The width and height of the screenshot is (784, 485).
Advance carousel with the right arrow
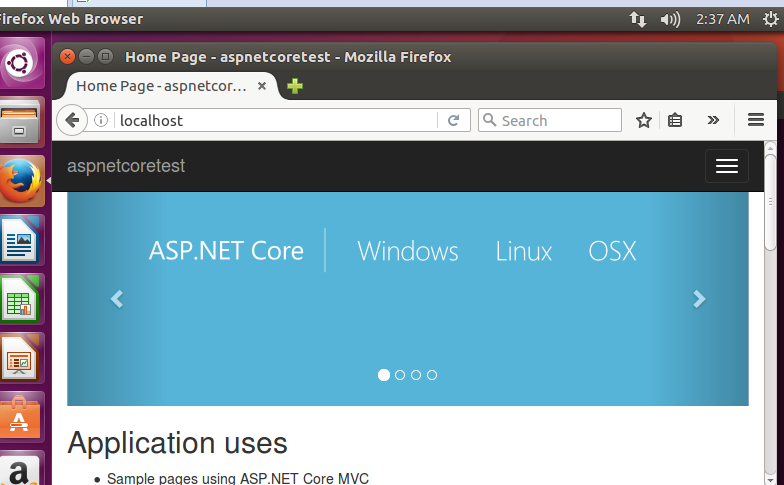[699, 299]
